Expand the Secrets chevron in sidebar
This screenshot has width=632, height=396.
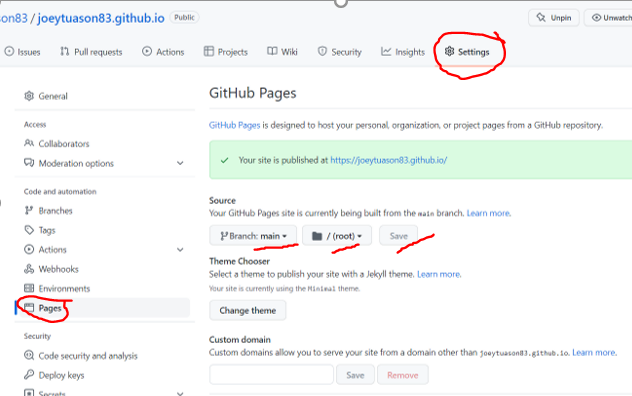180,393
